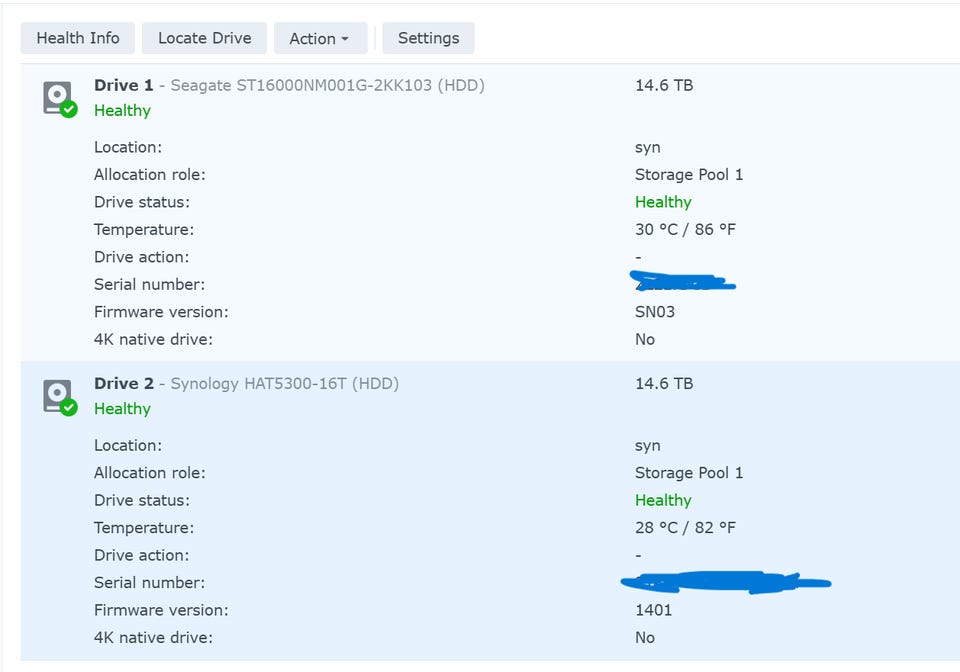Click Drive 2 Temperature label
Screen dimensions: 960x672
[144, 528]
